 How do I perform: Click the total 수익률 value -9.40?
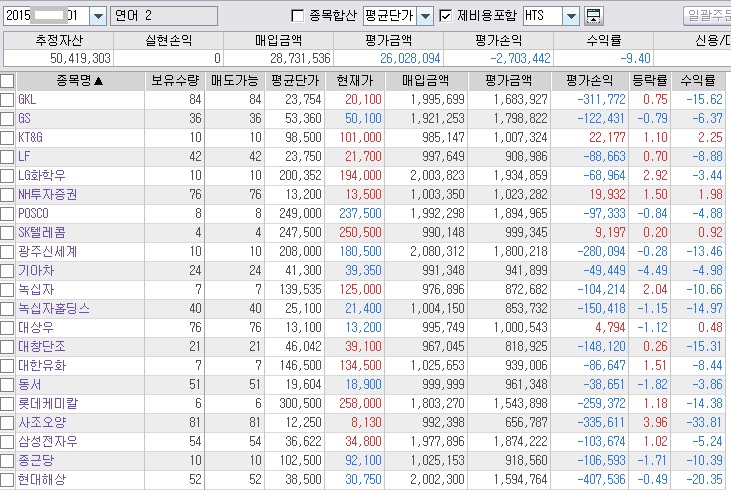pyautogui.click(x=635, y=58)
